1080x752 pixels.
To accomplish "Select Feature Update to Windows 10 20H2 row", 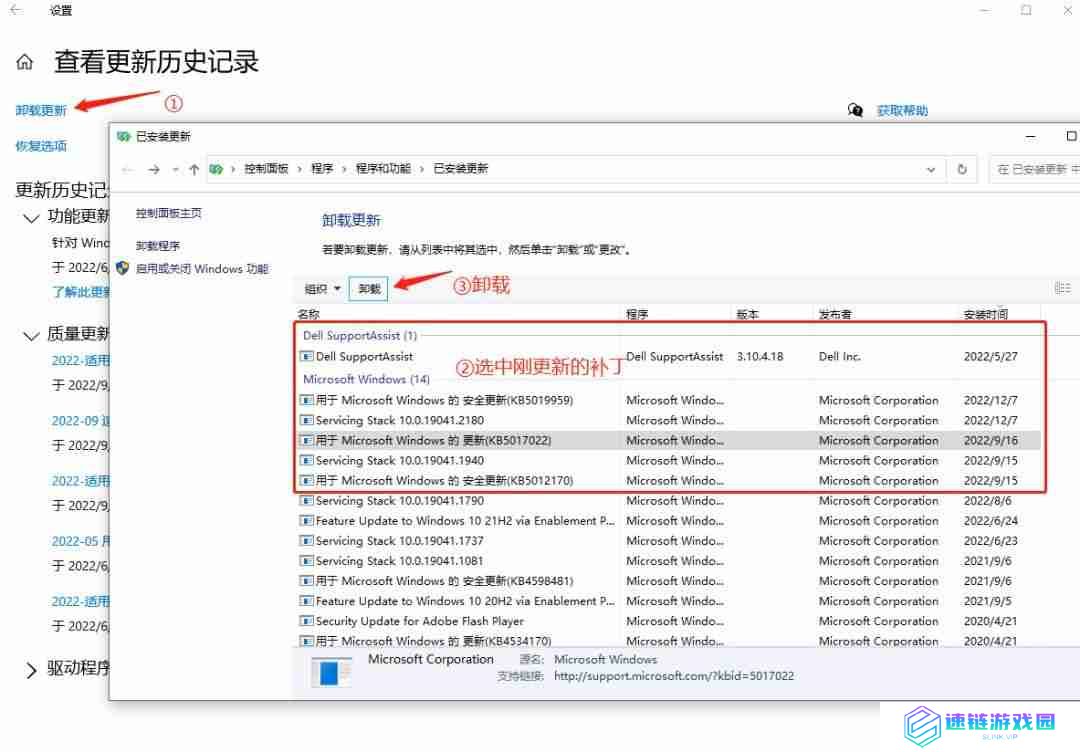I will (668, 601).
